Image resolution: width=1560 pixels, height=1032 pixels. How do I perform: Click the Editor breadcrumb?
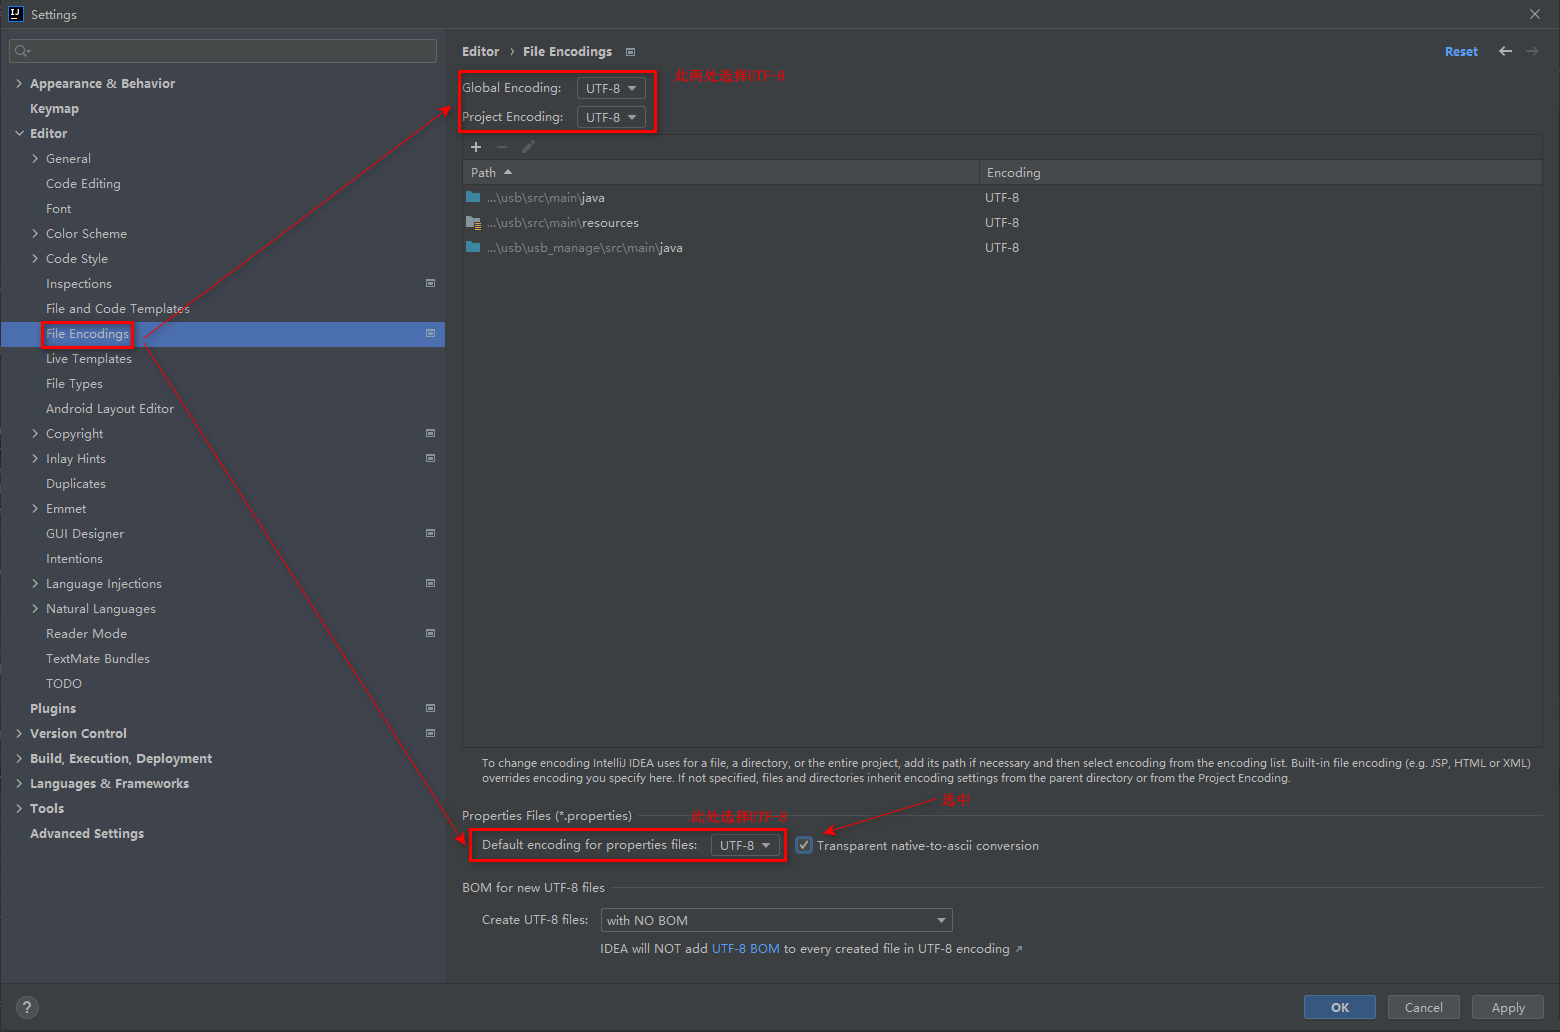click(480, 51)
